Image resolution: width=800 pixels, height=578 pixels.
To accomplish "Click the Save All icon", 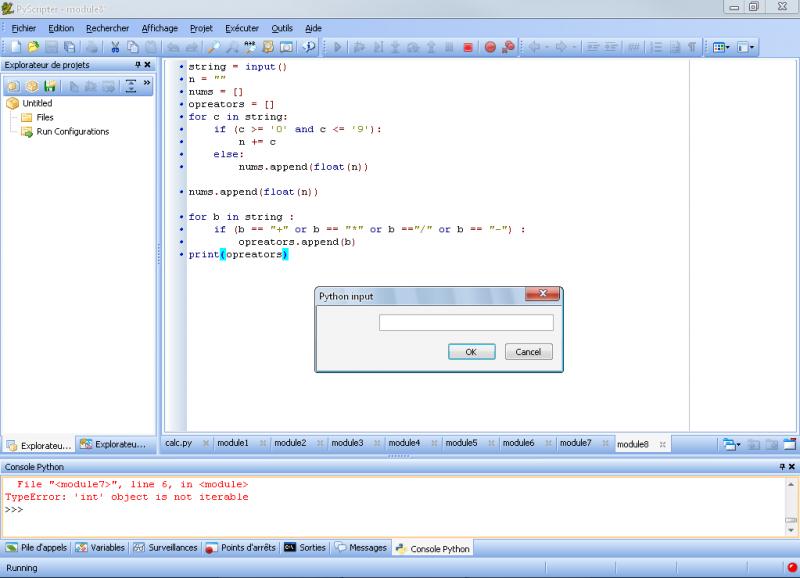I will pos(69,47).
